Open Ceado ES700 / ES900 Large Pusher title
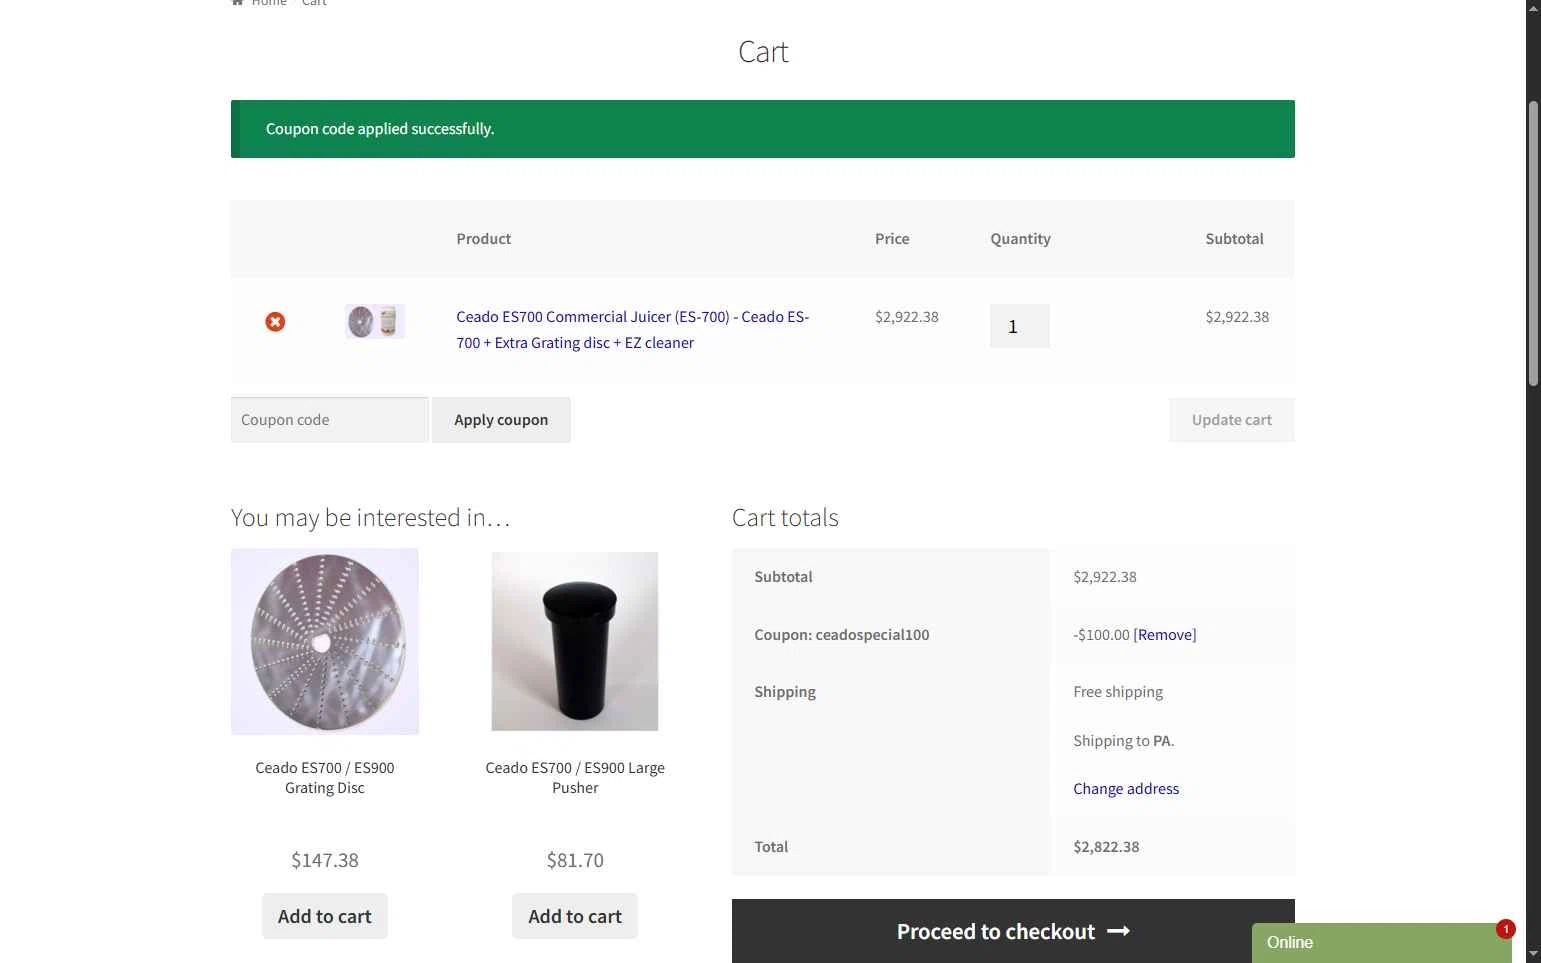The height and width of the screenshot is (963, 1541). tap(575, 778)
